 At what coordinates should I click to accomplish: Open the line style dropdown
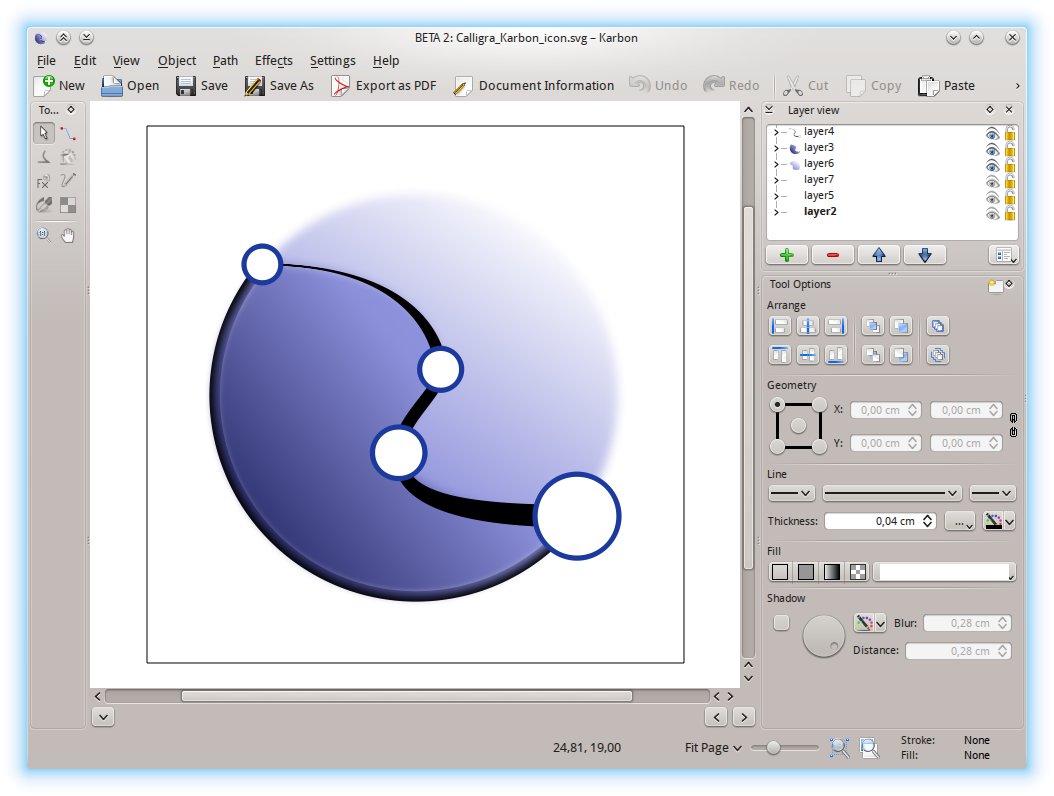pyautogui.click(x=891, y=493)
